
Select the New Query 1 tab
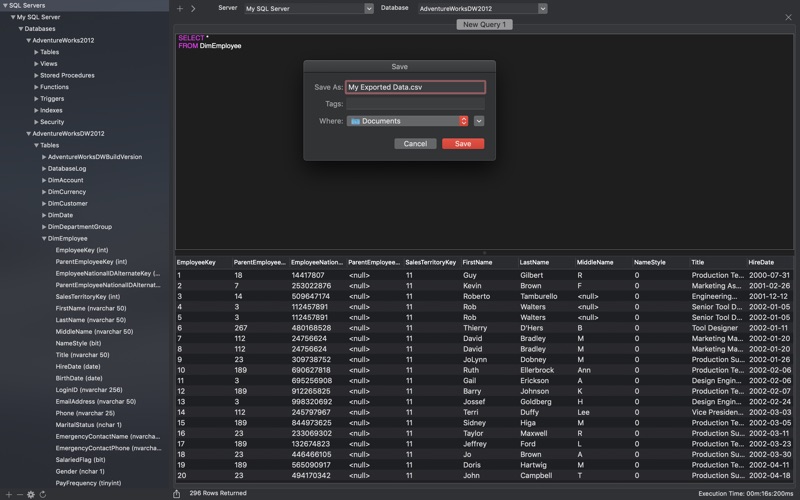point(484,24)
